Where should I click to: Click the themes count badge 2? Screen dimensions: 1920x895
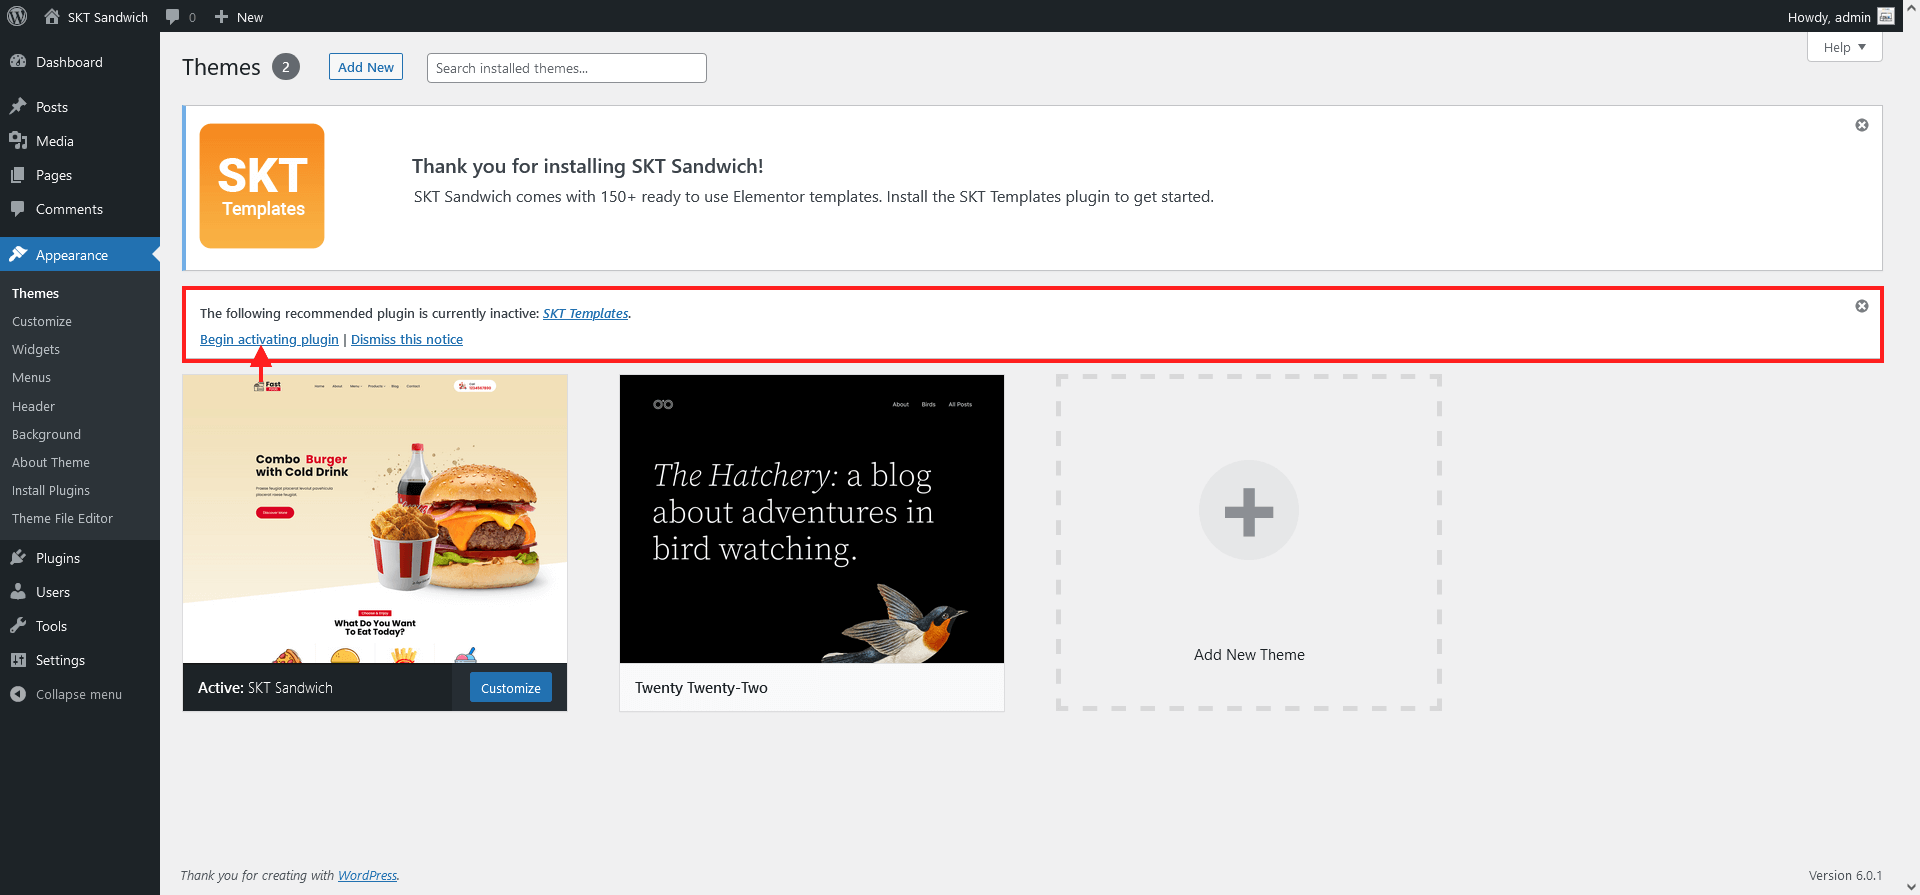pyautogui.click(x=286, y=67)
